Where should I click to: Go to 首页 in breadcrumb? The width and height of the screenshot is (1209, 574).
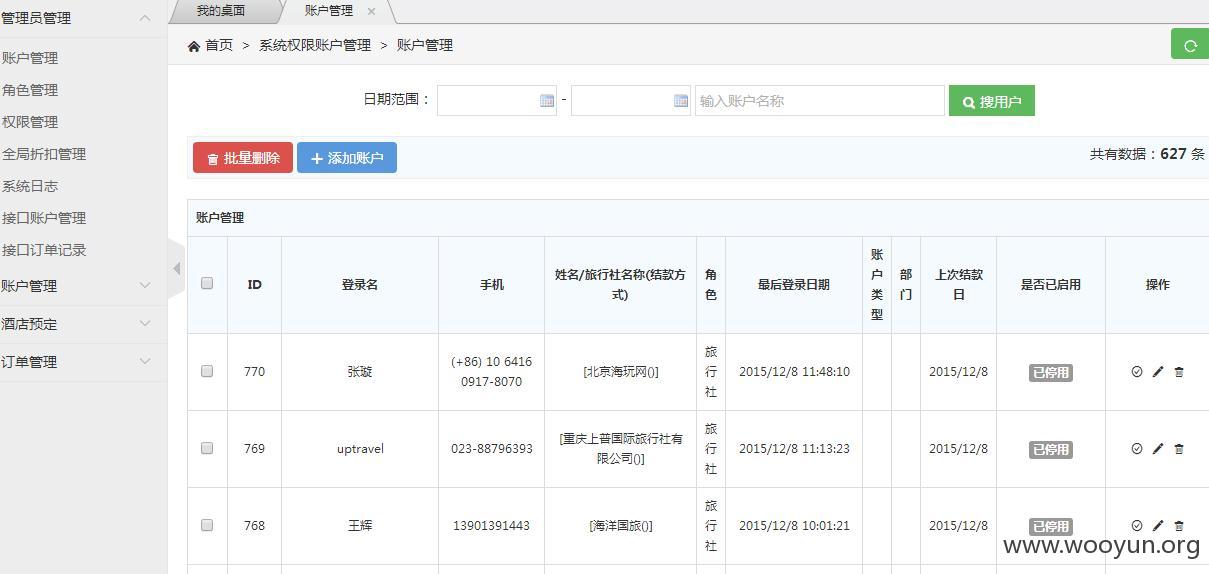219,45
